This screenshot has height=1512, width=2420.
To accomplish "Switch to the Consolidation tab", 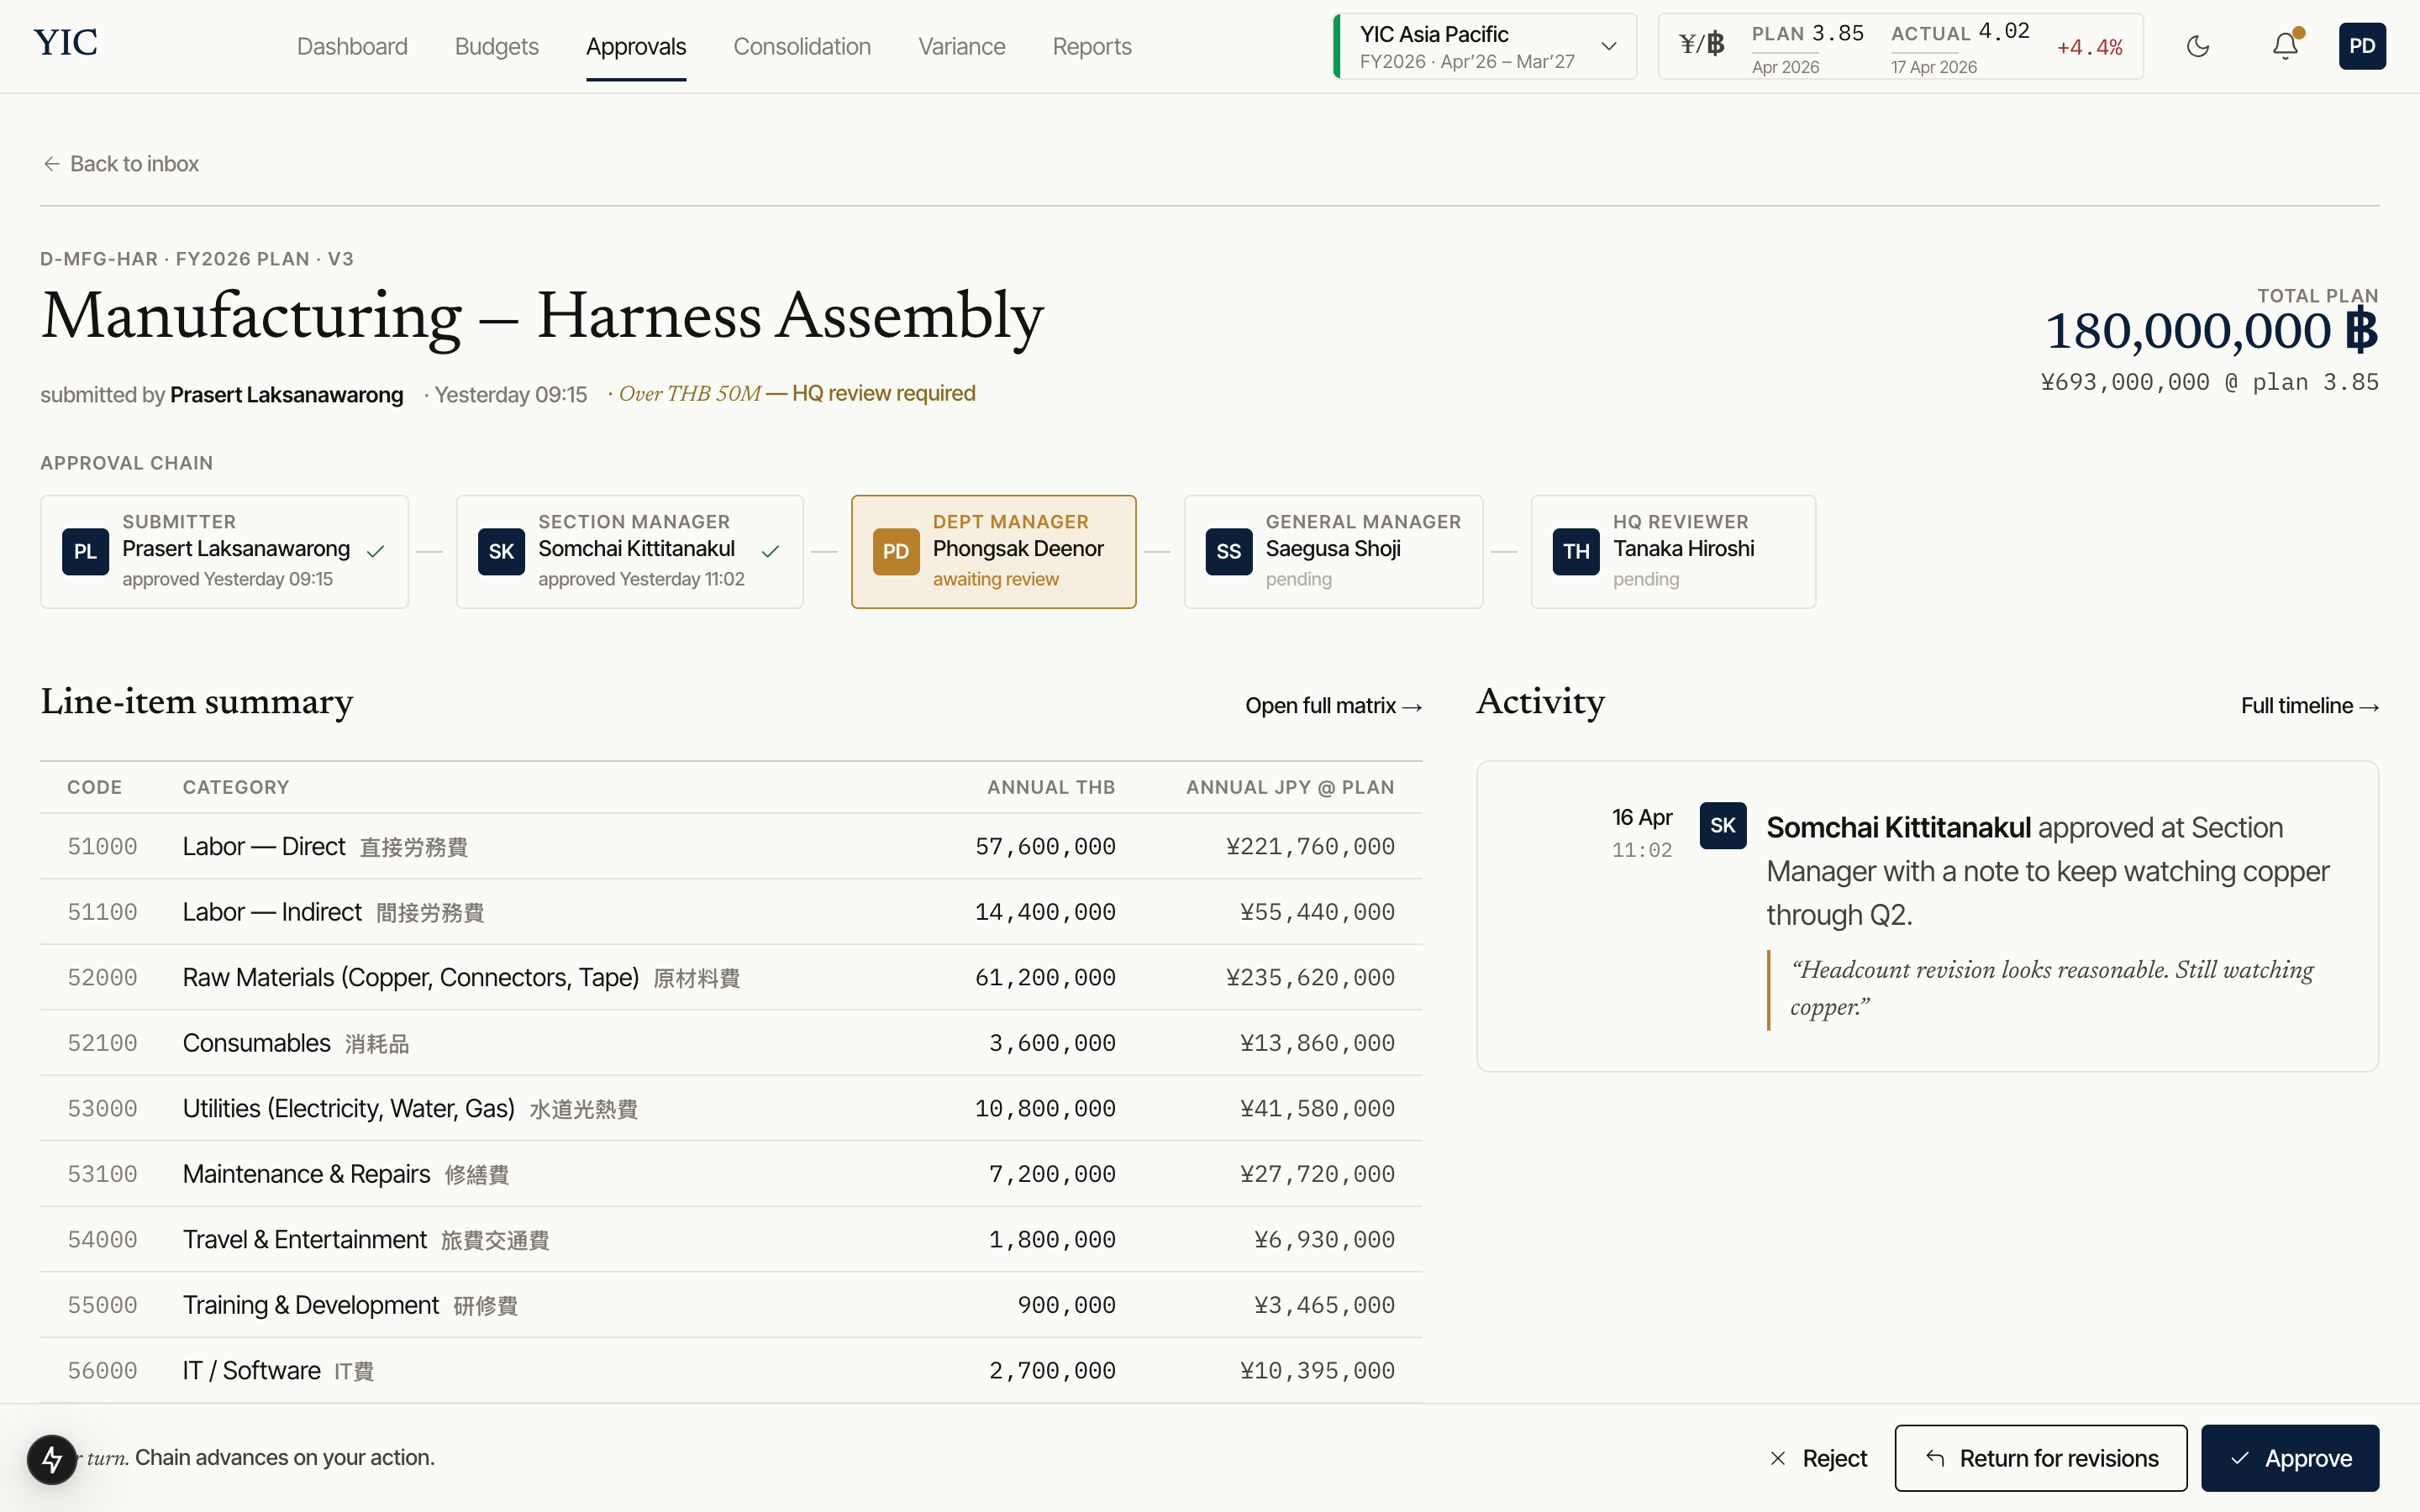I will [x=801, y=47].
